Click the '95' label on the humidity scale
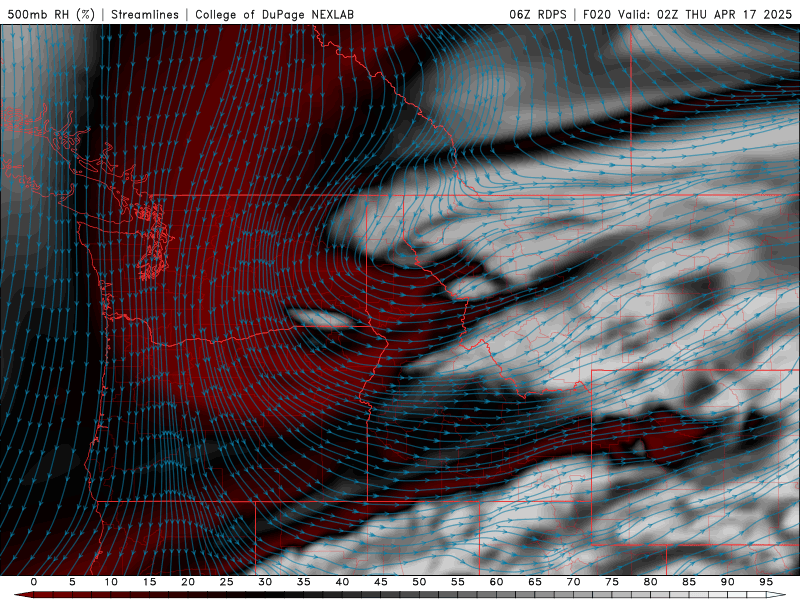The width and height of the screenshot is (800, 600). 766,582
